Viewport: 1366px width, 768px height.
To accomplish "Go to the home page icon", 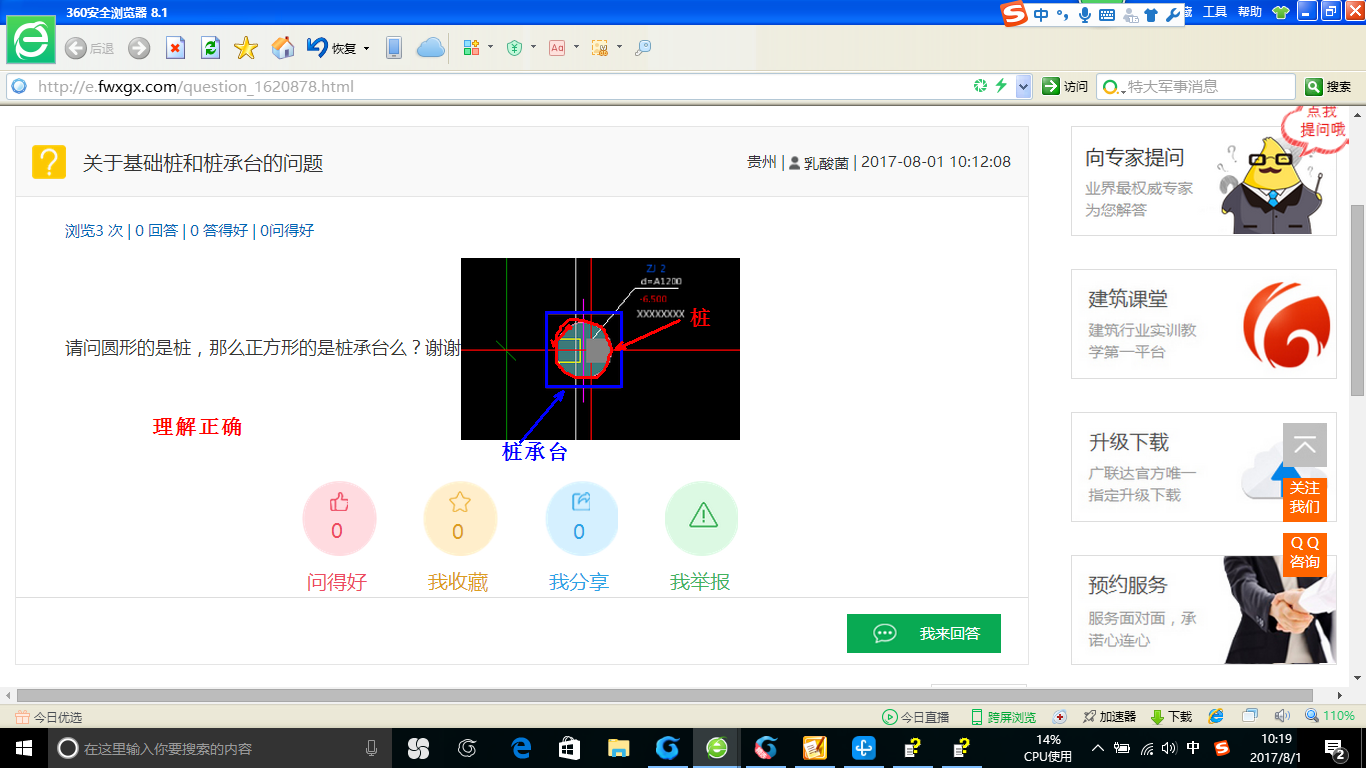I will (283, 48).
